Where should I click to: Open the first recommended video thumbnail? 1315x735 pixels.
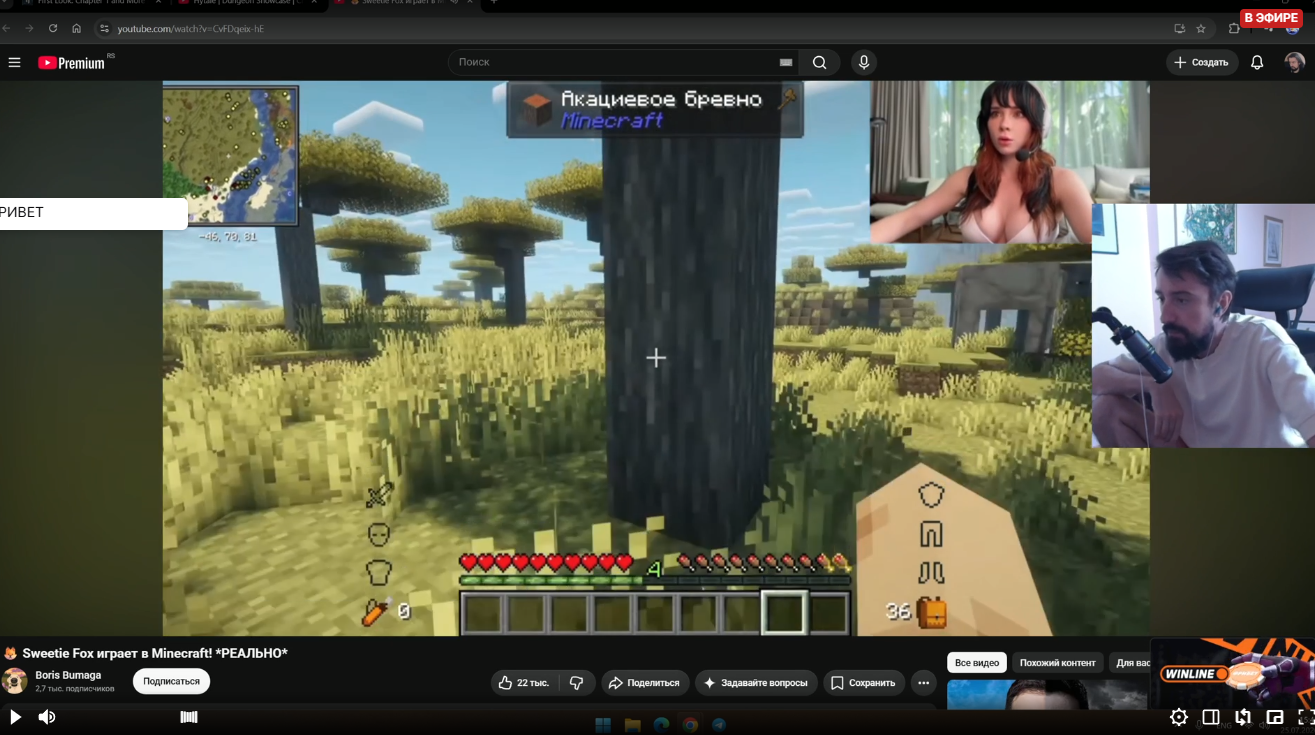[x=1047, y=694]
